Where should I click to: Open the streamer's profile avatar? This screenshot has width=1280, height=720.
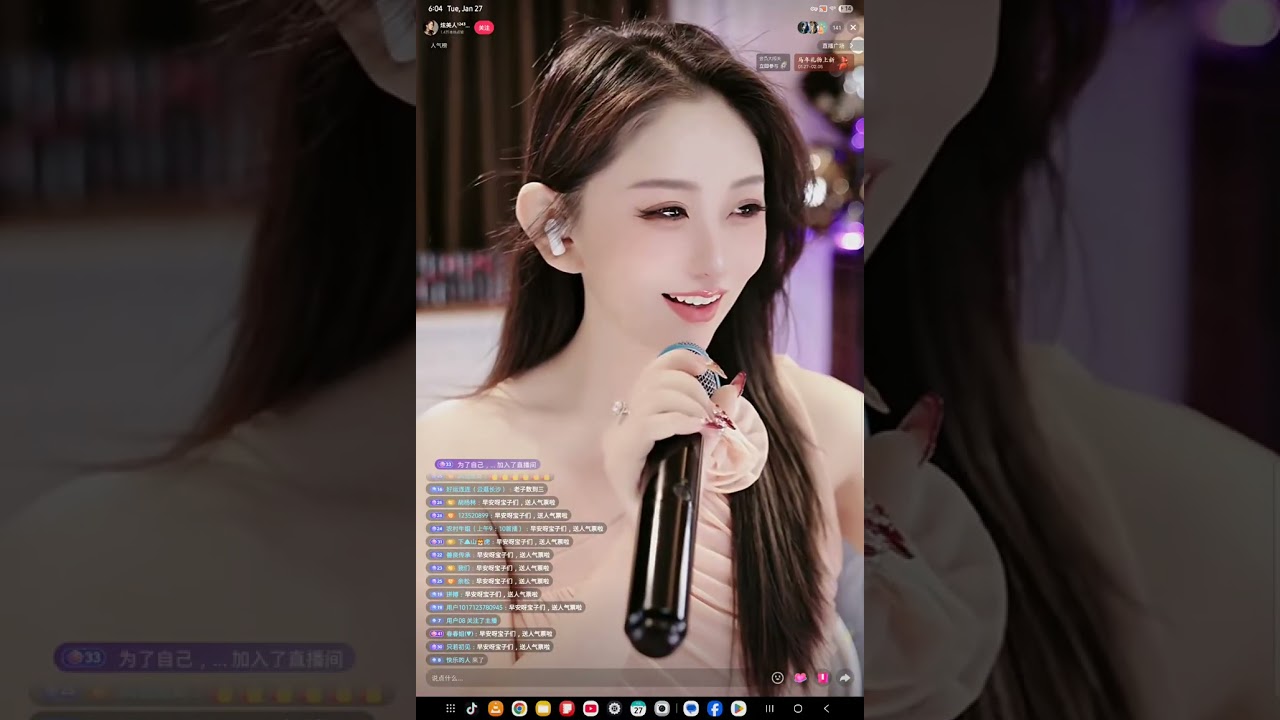click(432, 28)
